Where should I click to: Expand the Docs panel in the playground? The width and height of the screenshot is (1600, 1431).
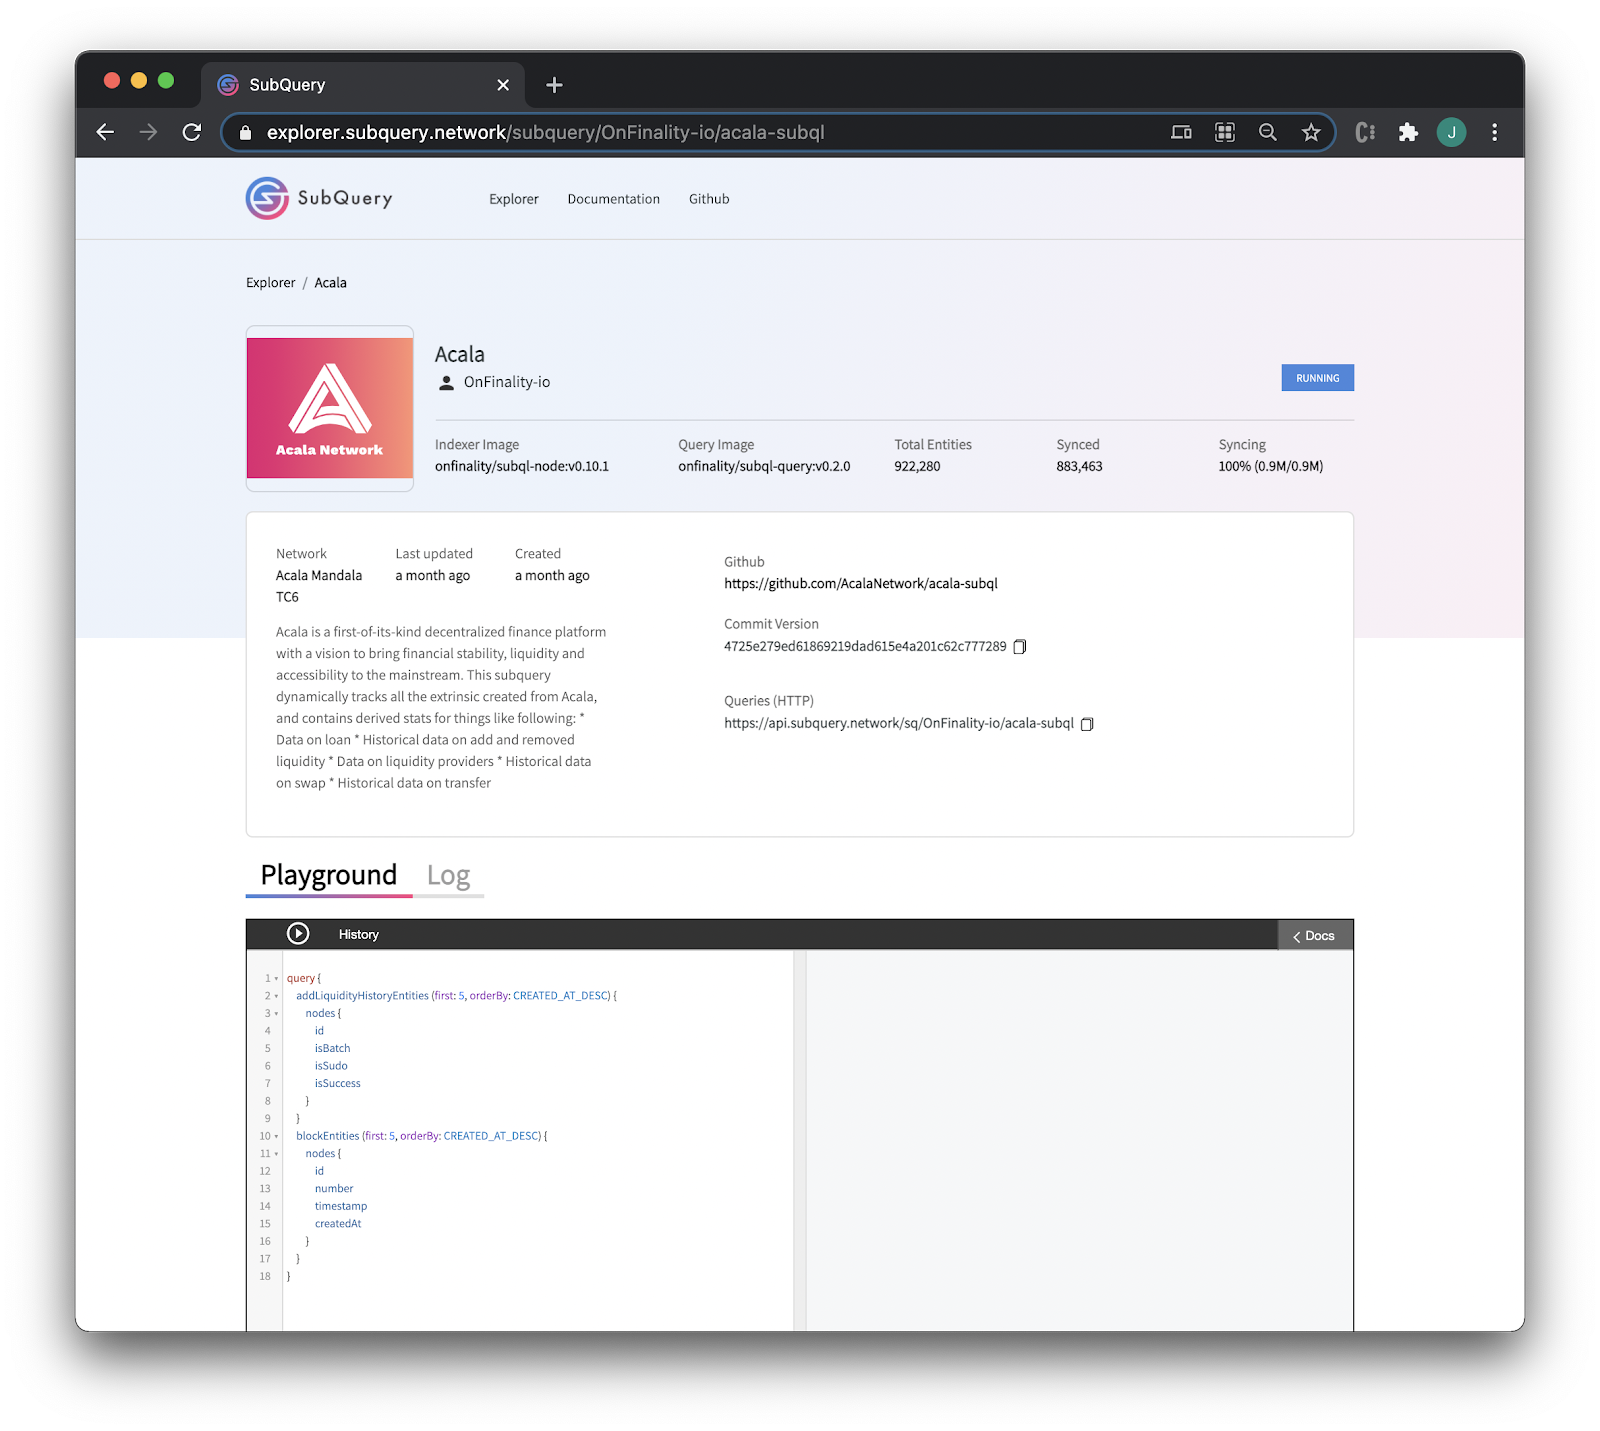(1314, 935)
